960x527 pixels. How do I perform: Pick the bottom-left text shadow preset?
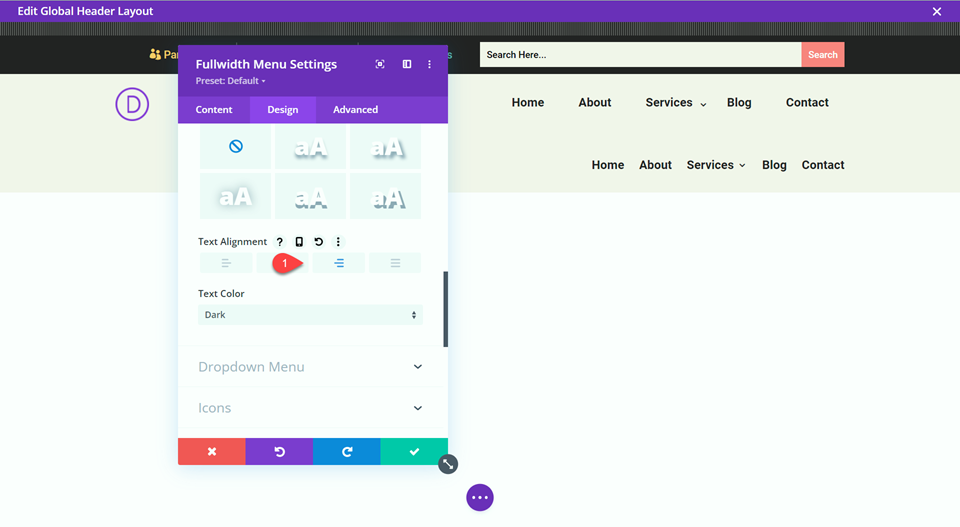(x=236, y=196)
